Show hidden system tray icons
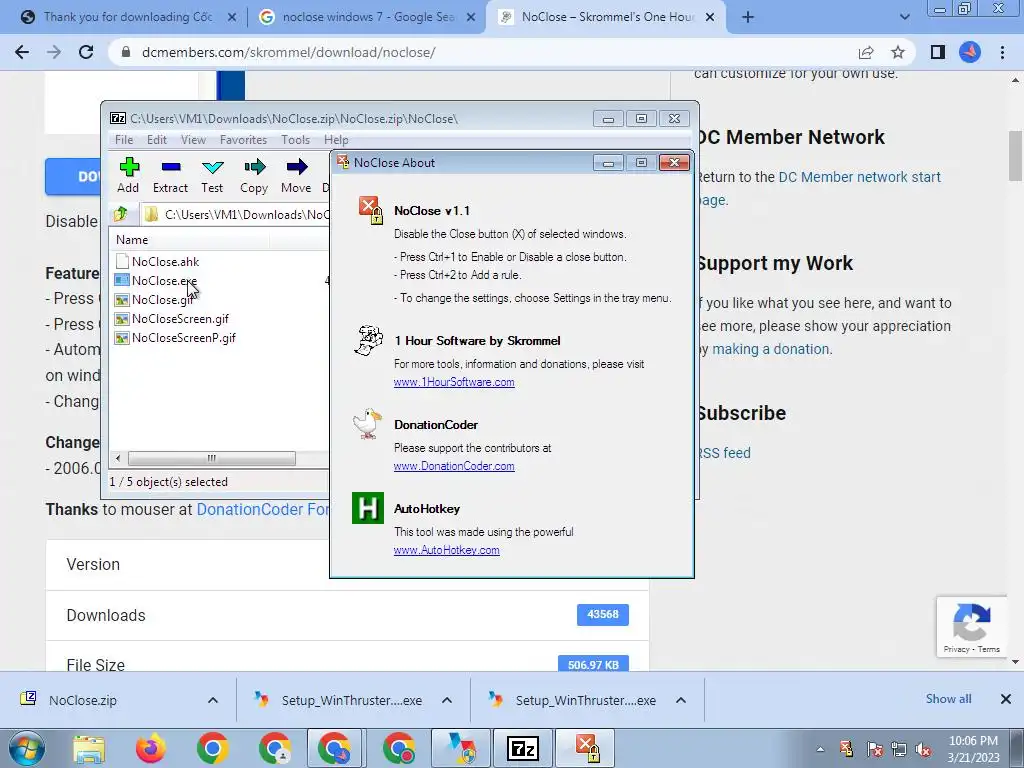This screenshot has height=768, width=1024. [820, 750]
